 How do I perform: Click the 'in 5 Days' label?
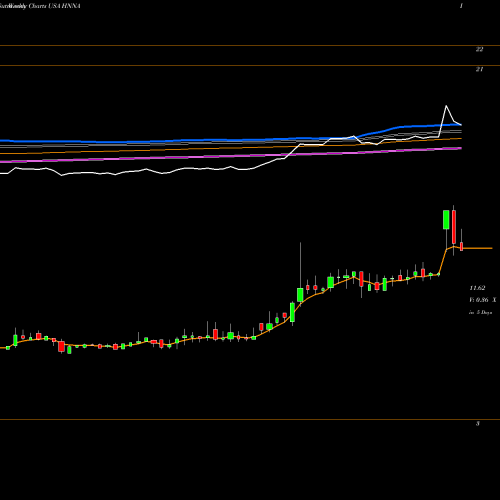(x=480, y=313)
